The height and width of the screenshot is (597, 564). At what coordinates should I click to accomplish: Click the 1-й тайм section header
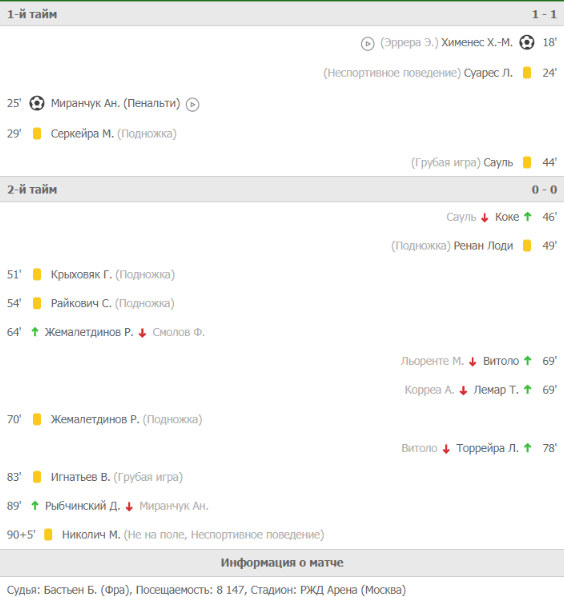[282, 14]
